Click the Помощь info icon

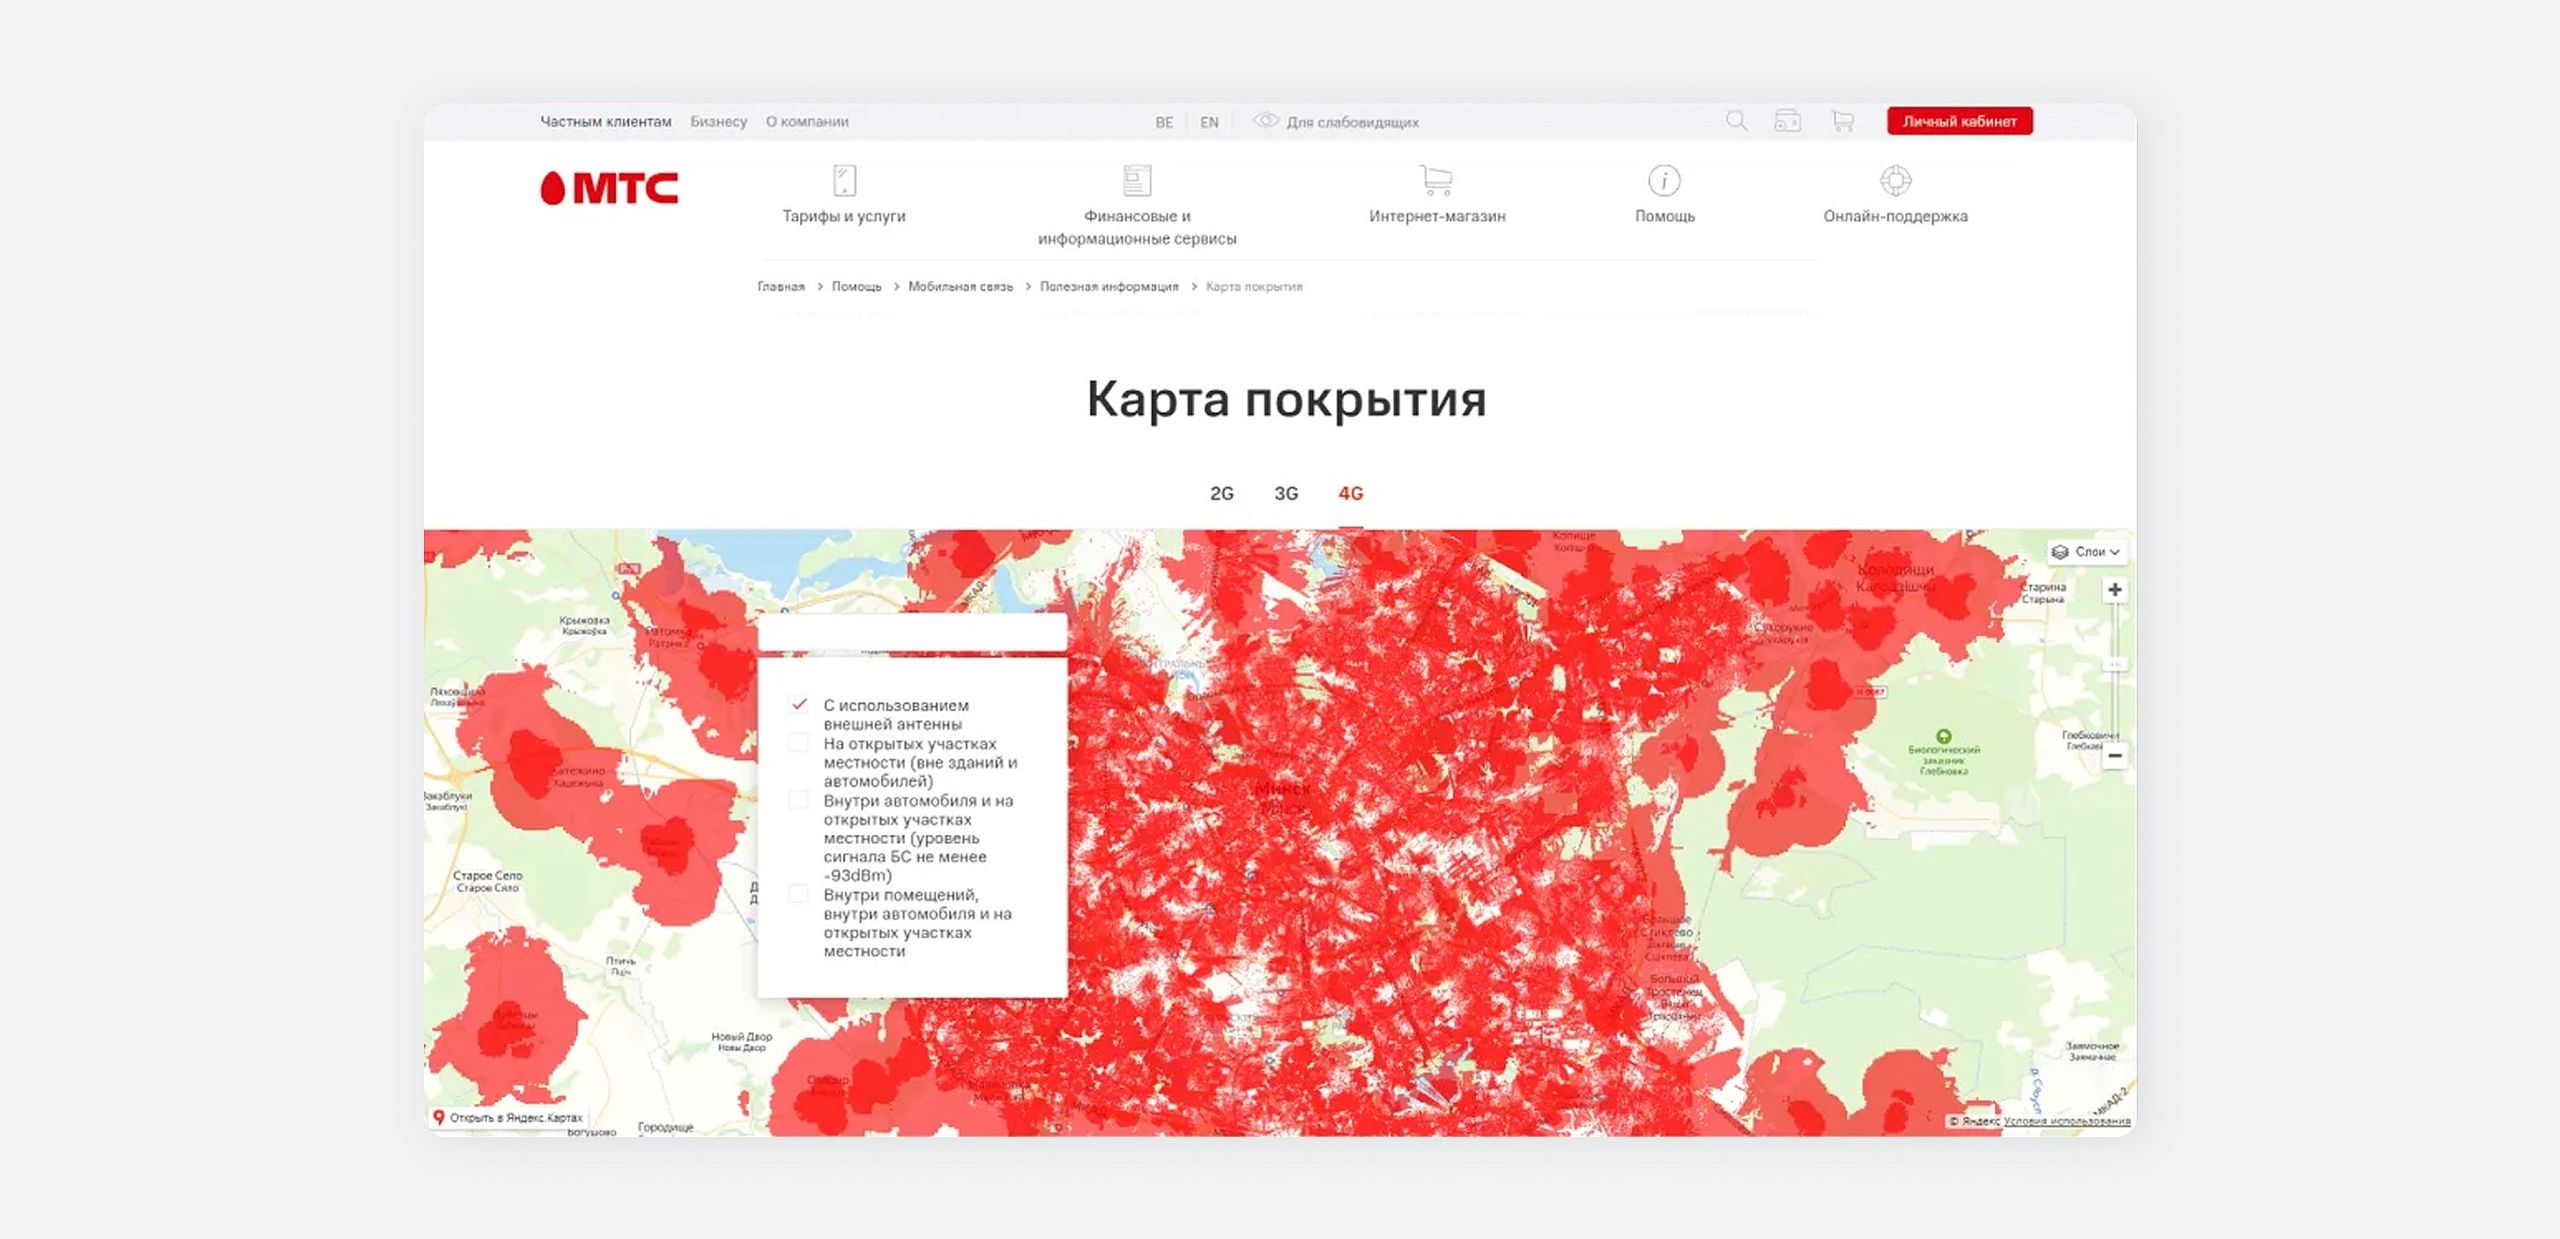tap(1664, 181)
